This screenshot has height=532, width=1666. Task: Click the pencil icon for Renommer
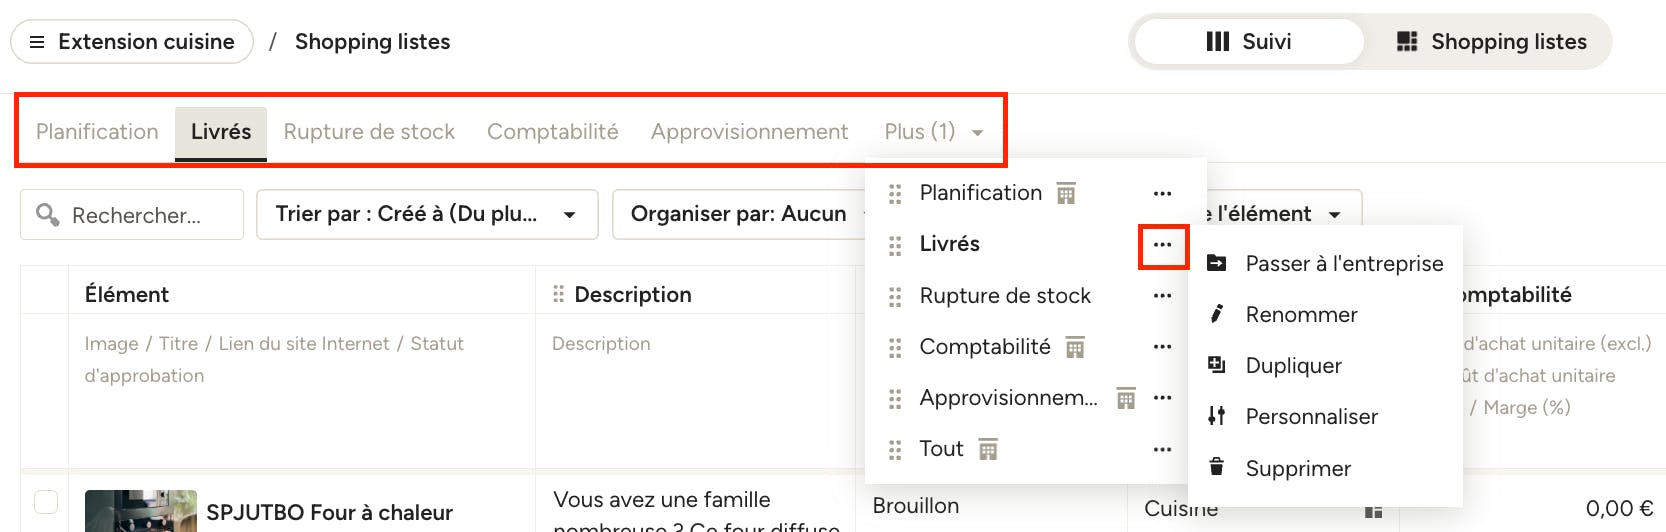click(1217, 314)
